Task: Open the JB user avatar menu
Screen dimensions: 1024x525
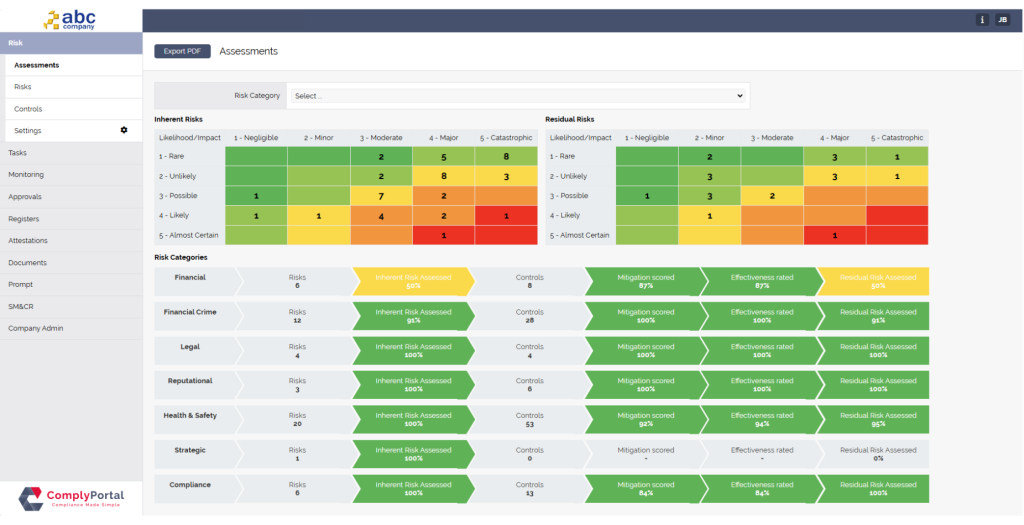Action: point(1002,19)
